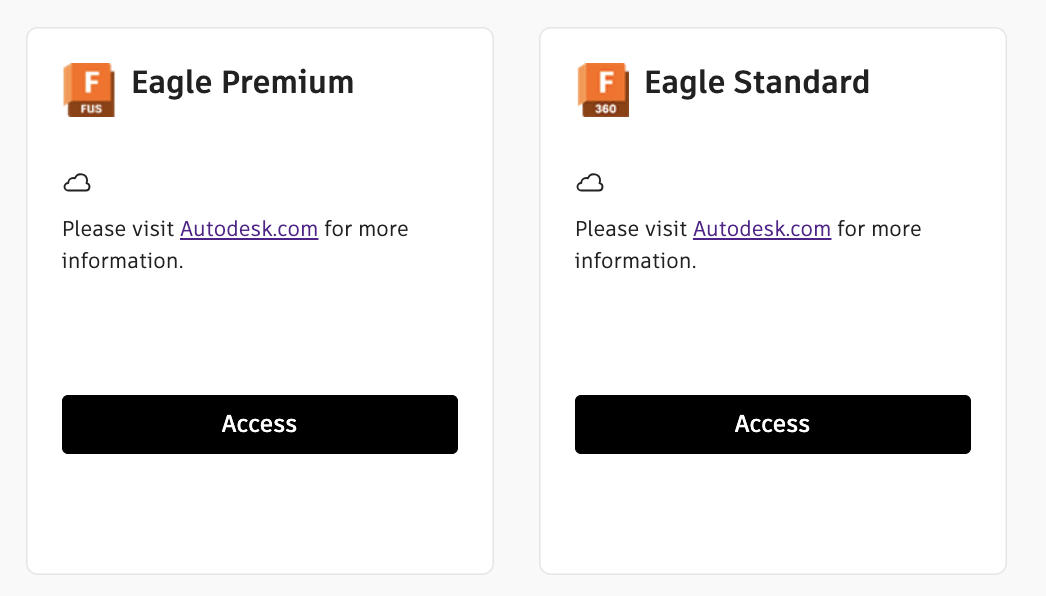Click the Eagle Standard title text
Viewport: 1046px width, 596px height.
coord(757,83)
